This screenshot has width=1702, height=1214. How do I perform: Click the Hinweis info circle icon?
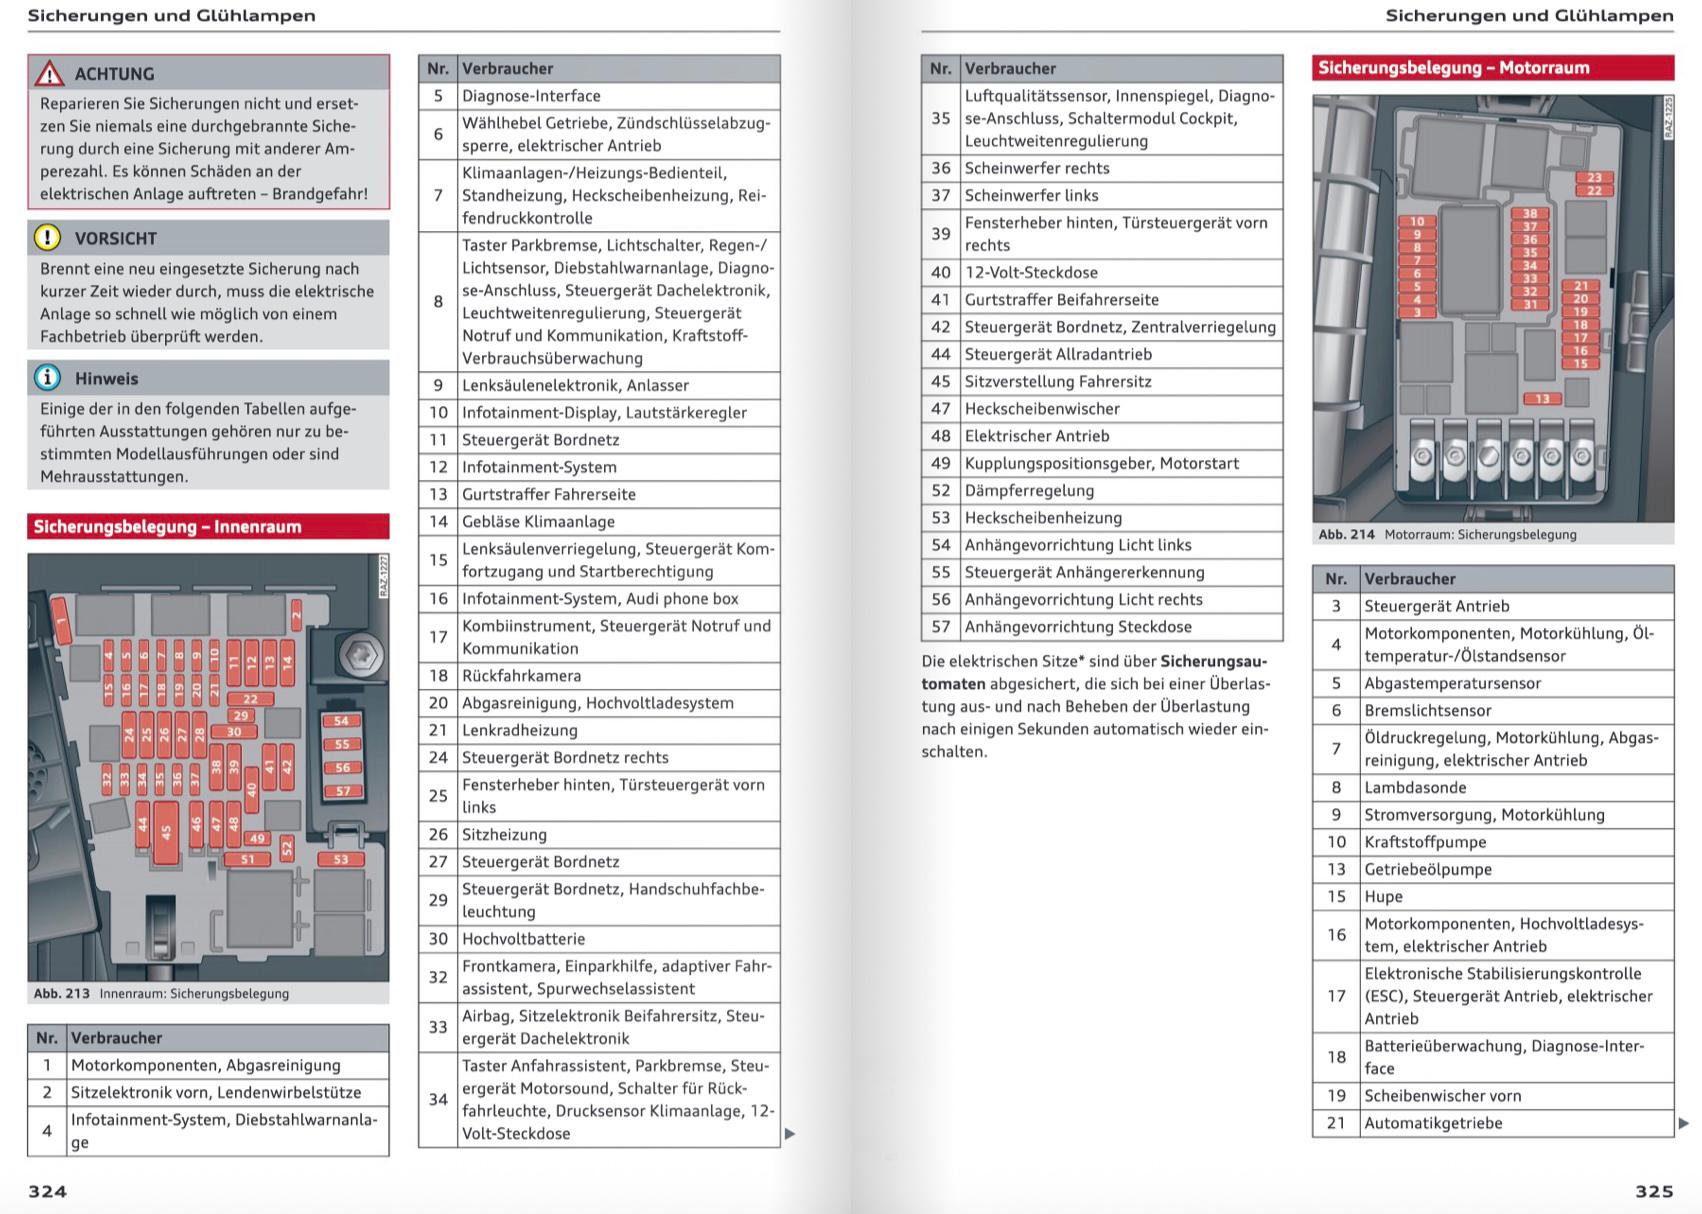tap(47, 378)
